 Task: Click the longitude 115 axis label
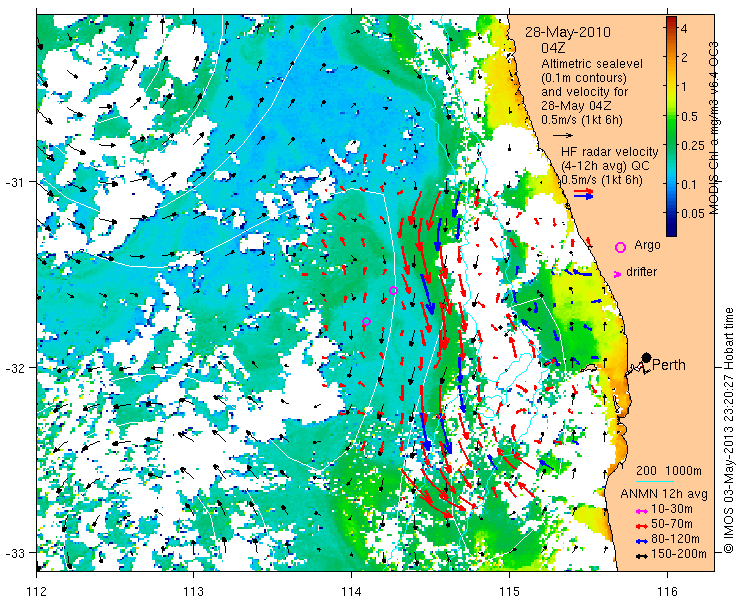tap(509, 590)
